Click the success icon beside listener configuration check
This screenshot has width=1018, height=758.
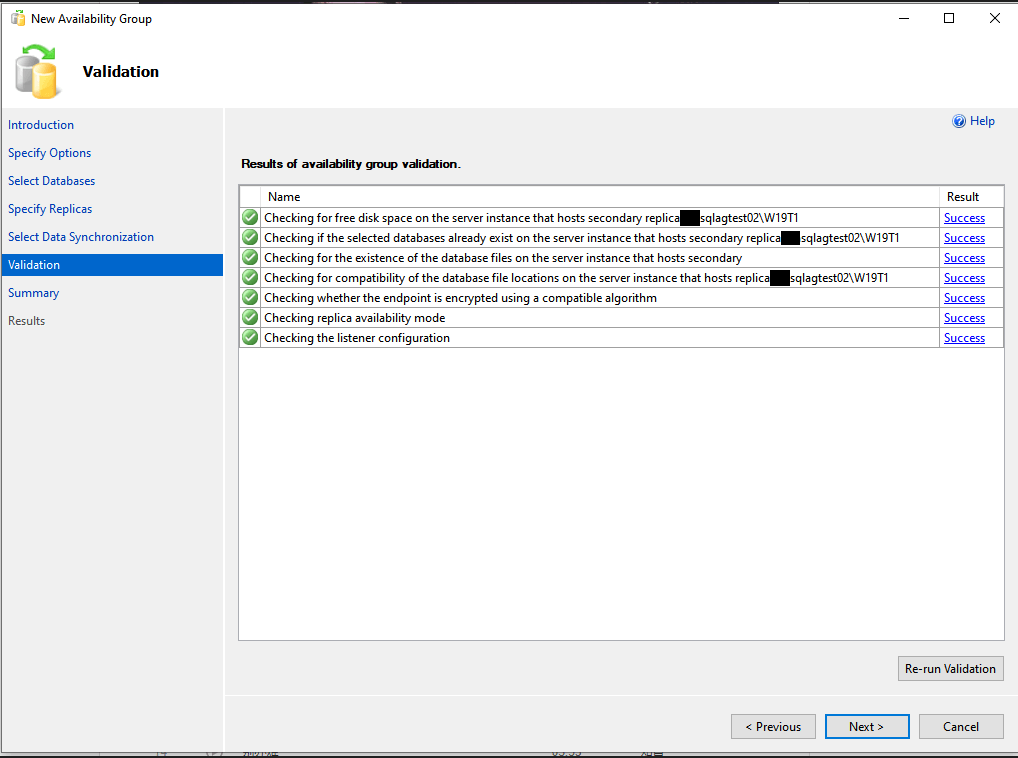[x=250, y=338]
